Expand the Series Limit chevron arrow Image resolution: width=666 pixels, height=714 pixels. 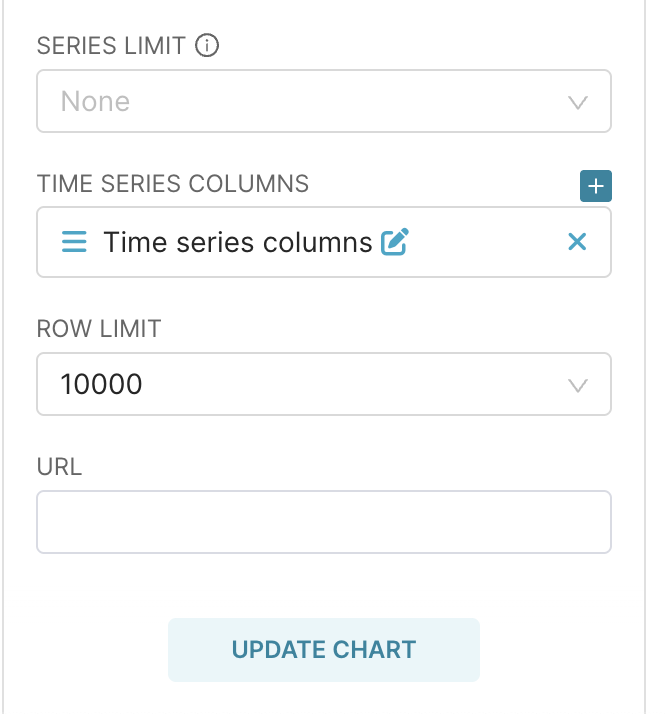[x=577, y=102]
